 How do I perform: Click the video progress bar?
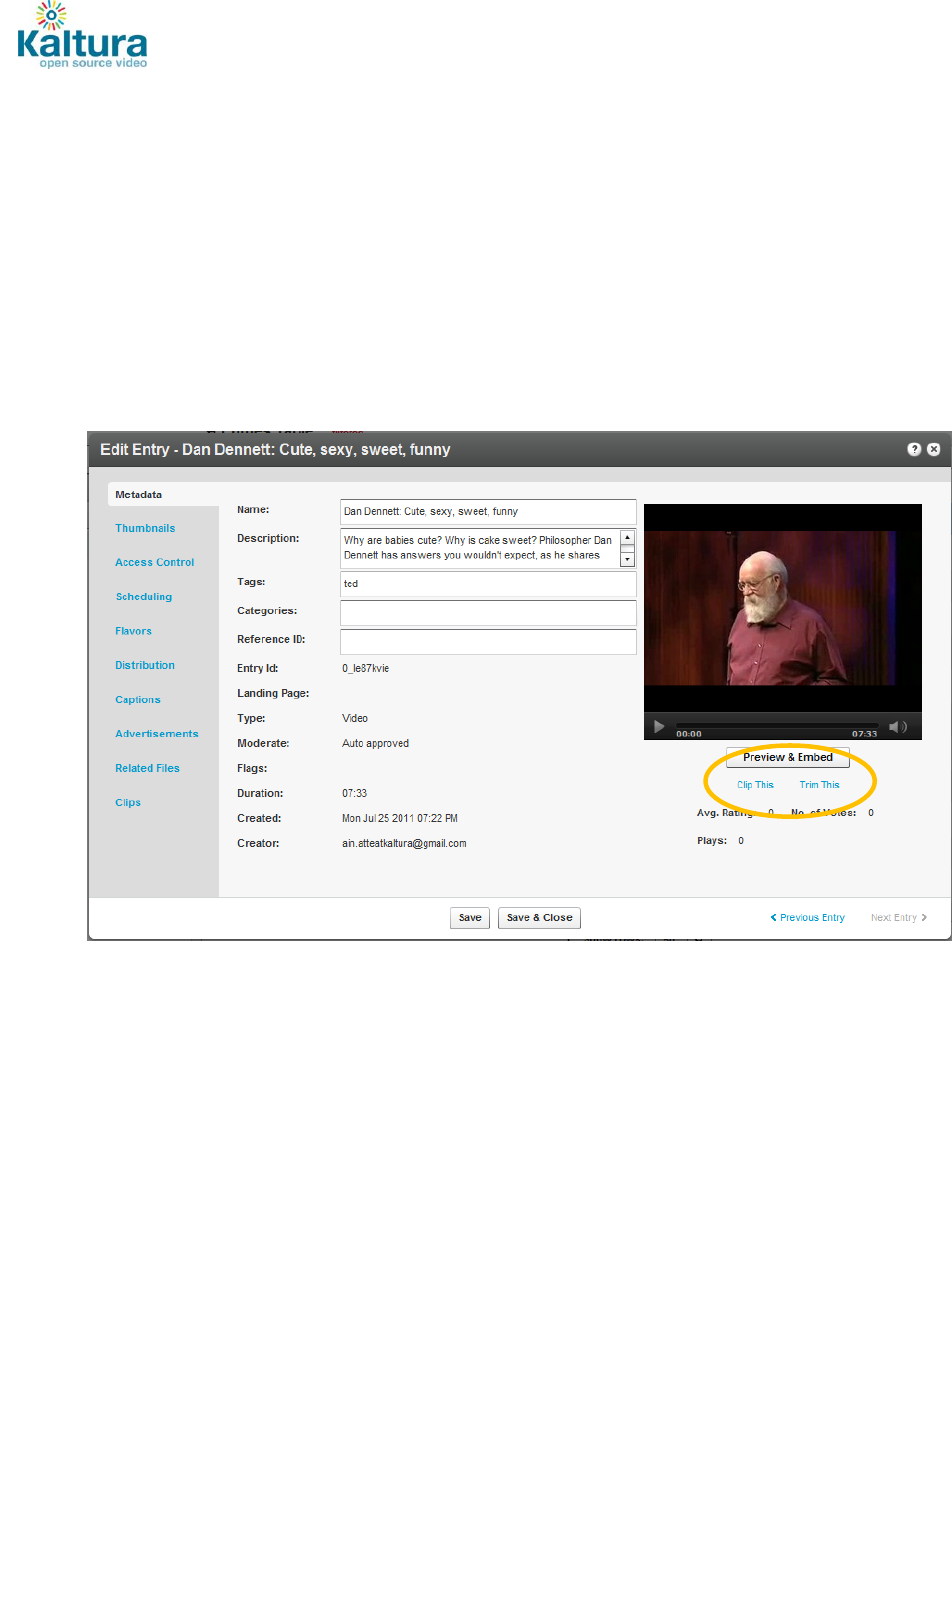(777, 725)
